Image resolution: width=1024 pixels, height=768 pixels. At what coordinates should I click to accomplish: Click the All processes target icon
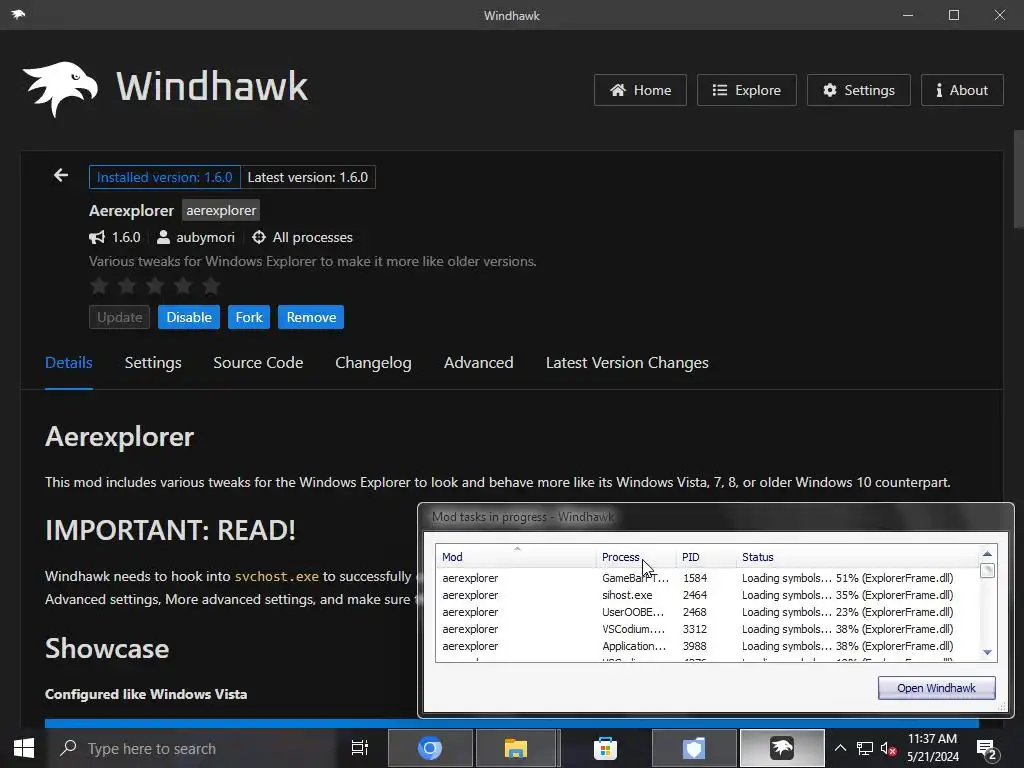point(259,237)
